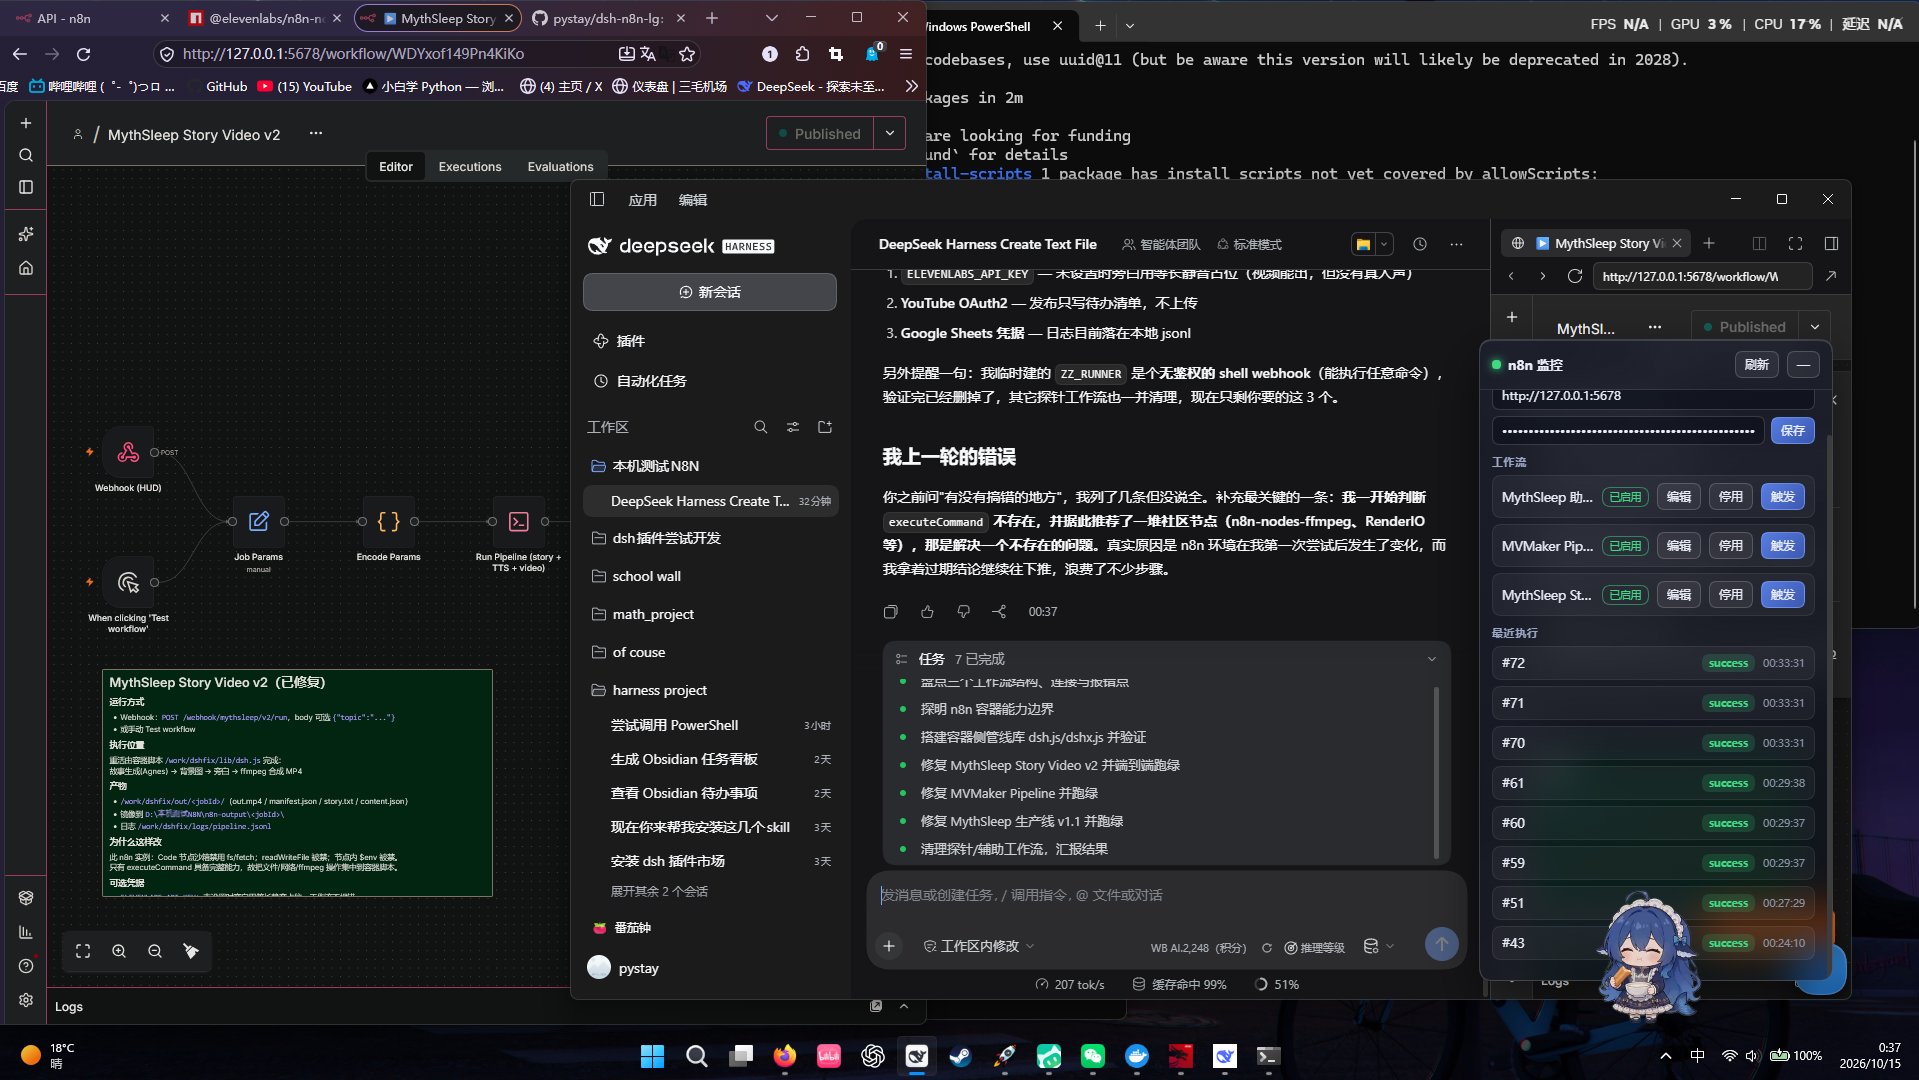
Task: Switch to the Executions tab in n8n
Action: (469, 166)
